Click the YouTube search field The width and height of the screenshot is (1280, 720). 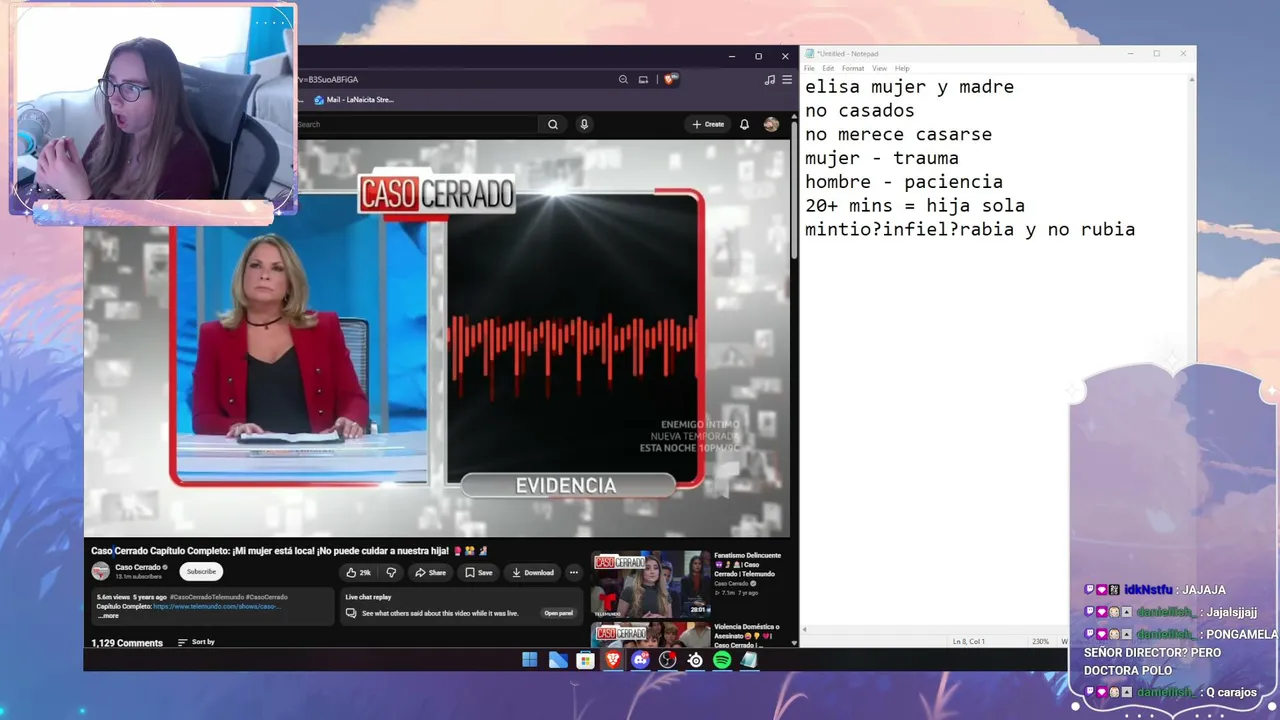pyautogui.click(x=418, y=124)
